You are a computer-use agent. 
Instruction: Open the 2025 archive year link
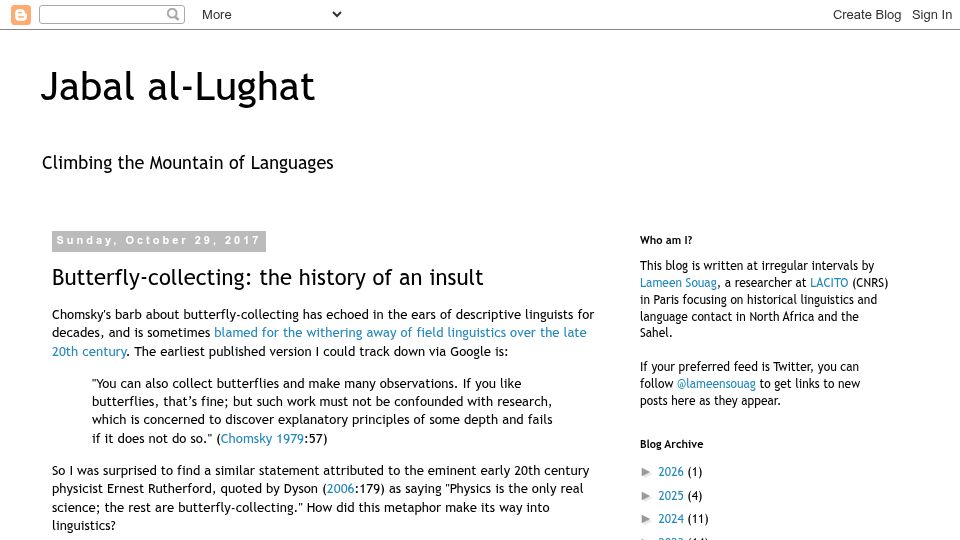pos(670,495)
